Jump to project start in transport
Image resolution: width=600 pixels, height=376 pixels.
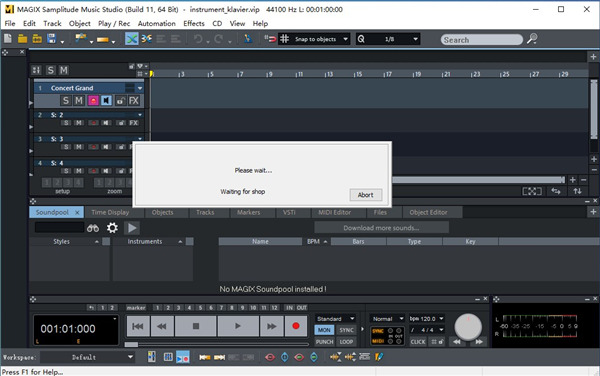pos(138,326)
